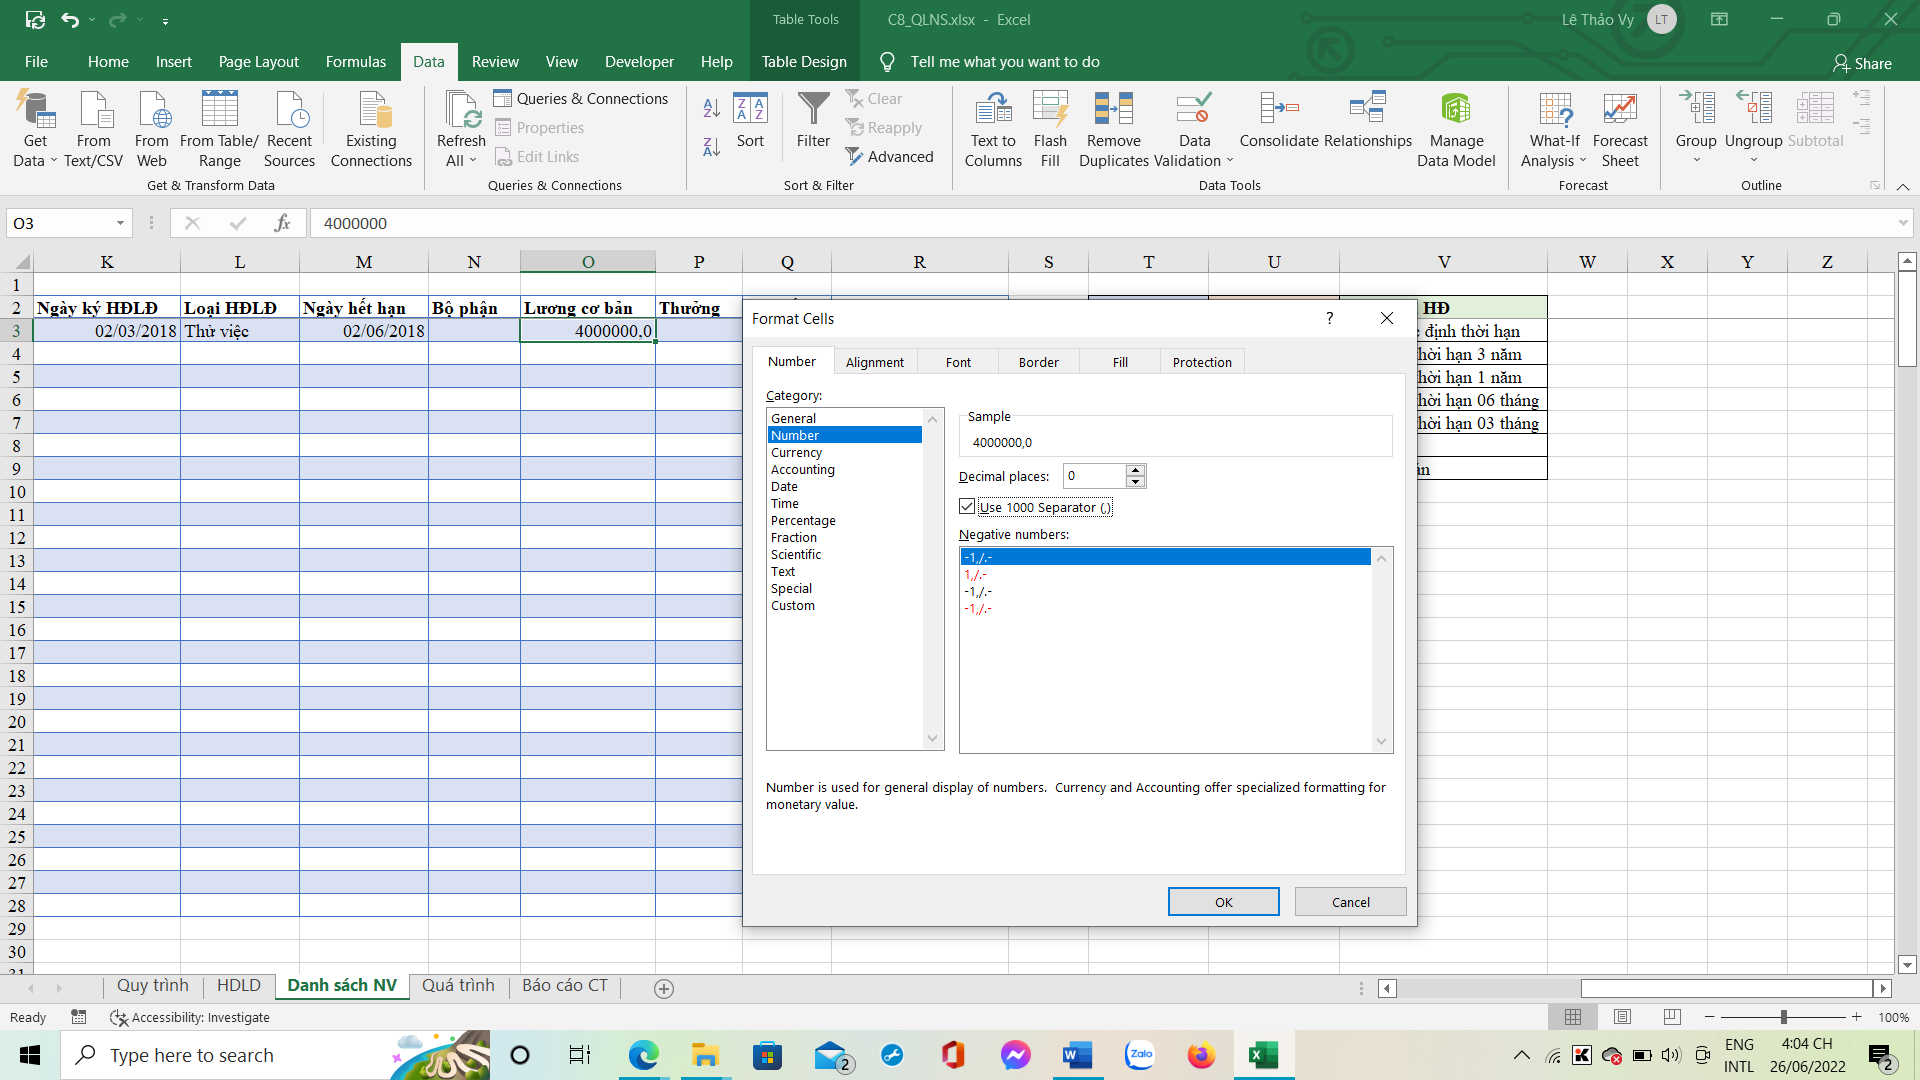The height and width of the screenshot is (1080, 1920).
Task: Open Firefox from the taskbar
Action: pyautogui.click(x=1201, y=1055)
